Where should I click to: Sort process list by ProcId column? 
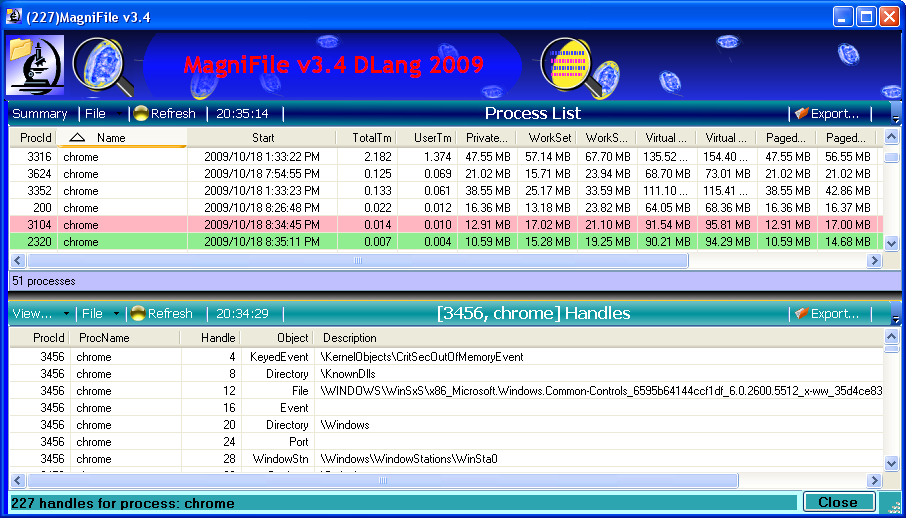pos(34,138)
